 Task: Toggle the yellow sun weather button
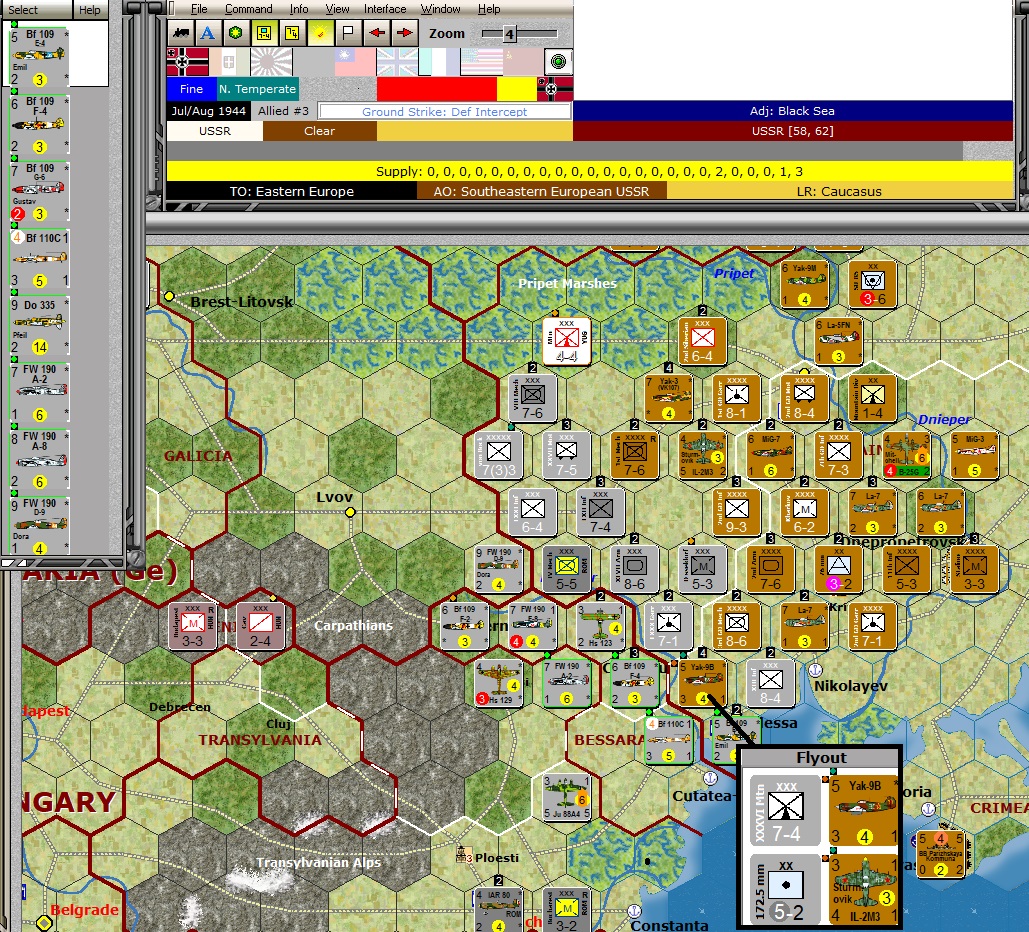[x=320, y=33]
